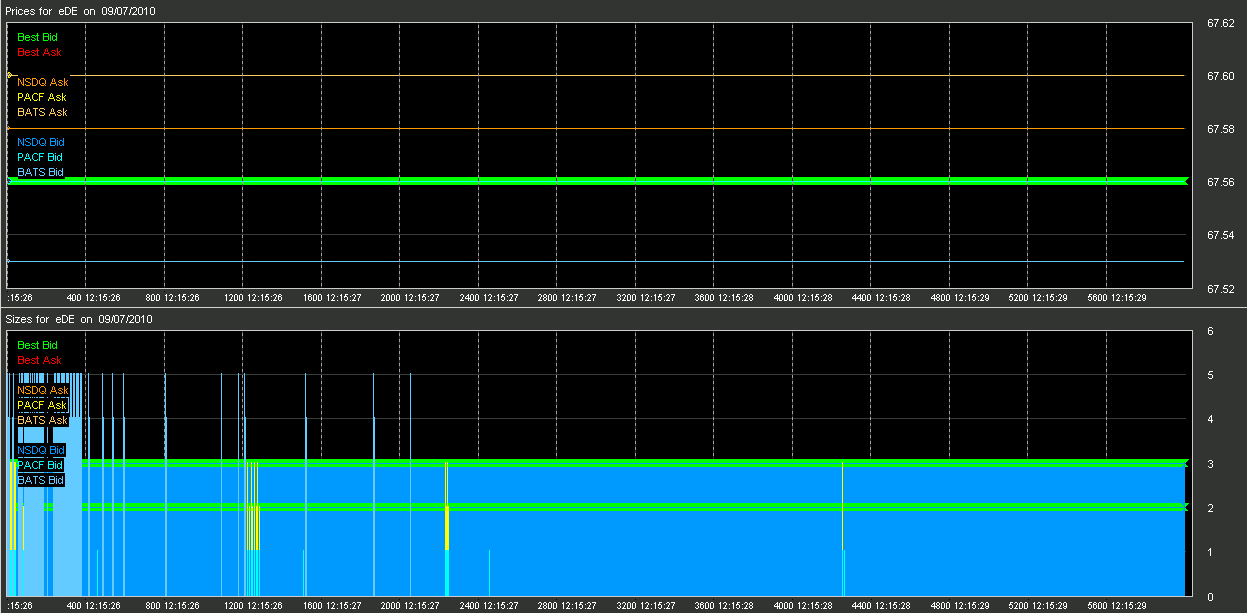Screen dimensions: 1247x613
Task: Click '5200 12:15:29' time label under Sizes chart
Action: pyautogui.click(x=1036, y=606)
